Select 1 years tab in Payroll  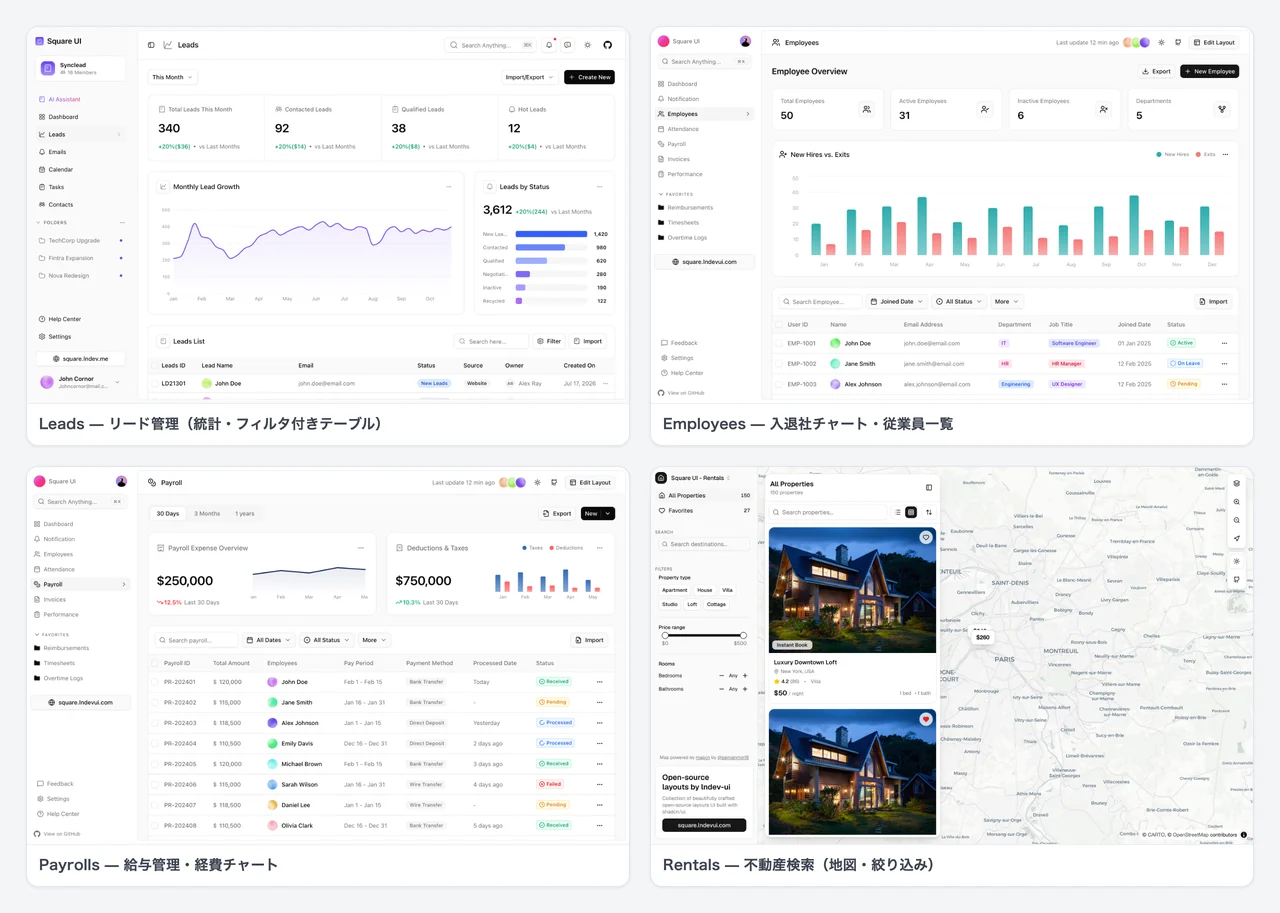(245, 513)
